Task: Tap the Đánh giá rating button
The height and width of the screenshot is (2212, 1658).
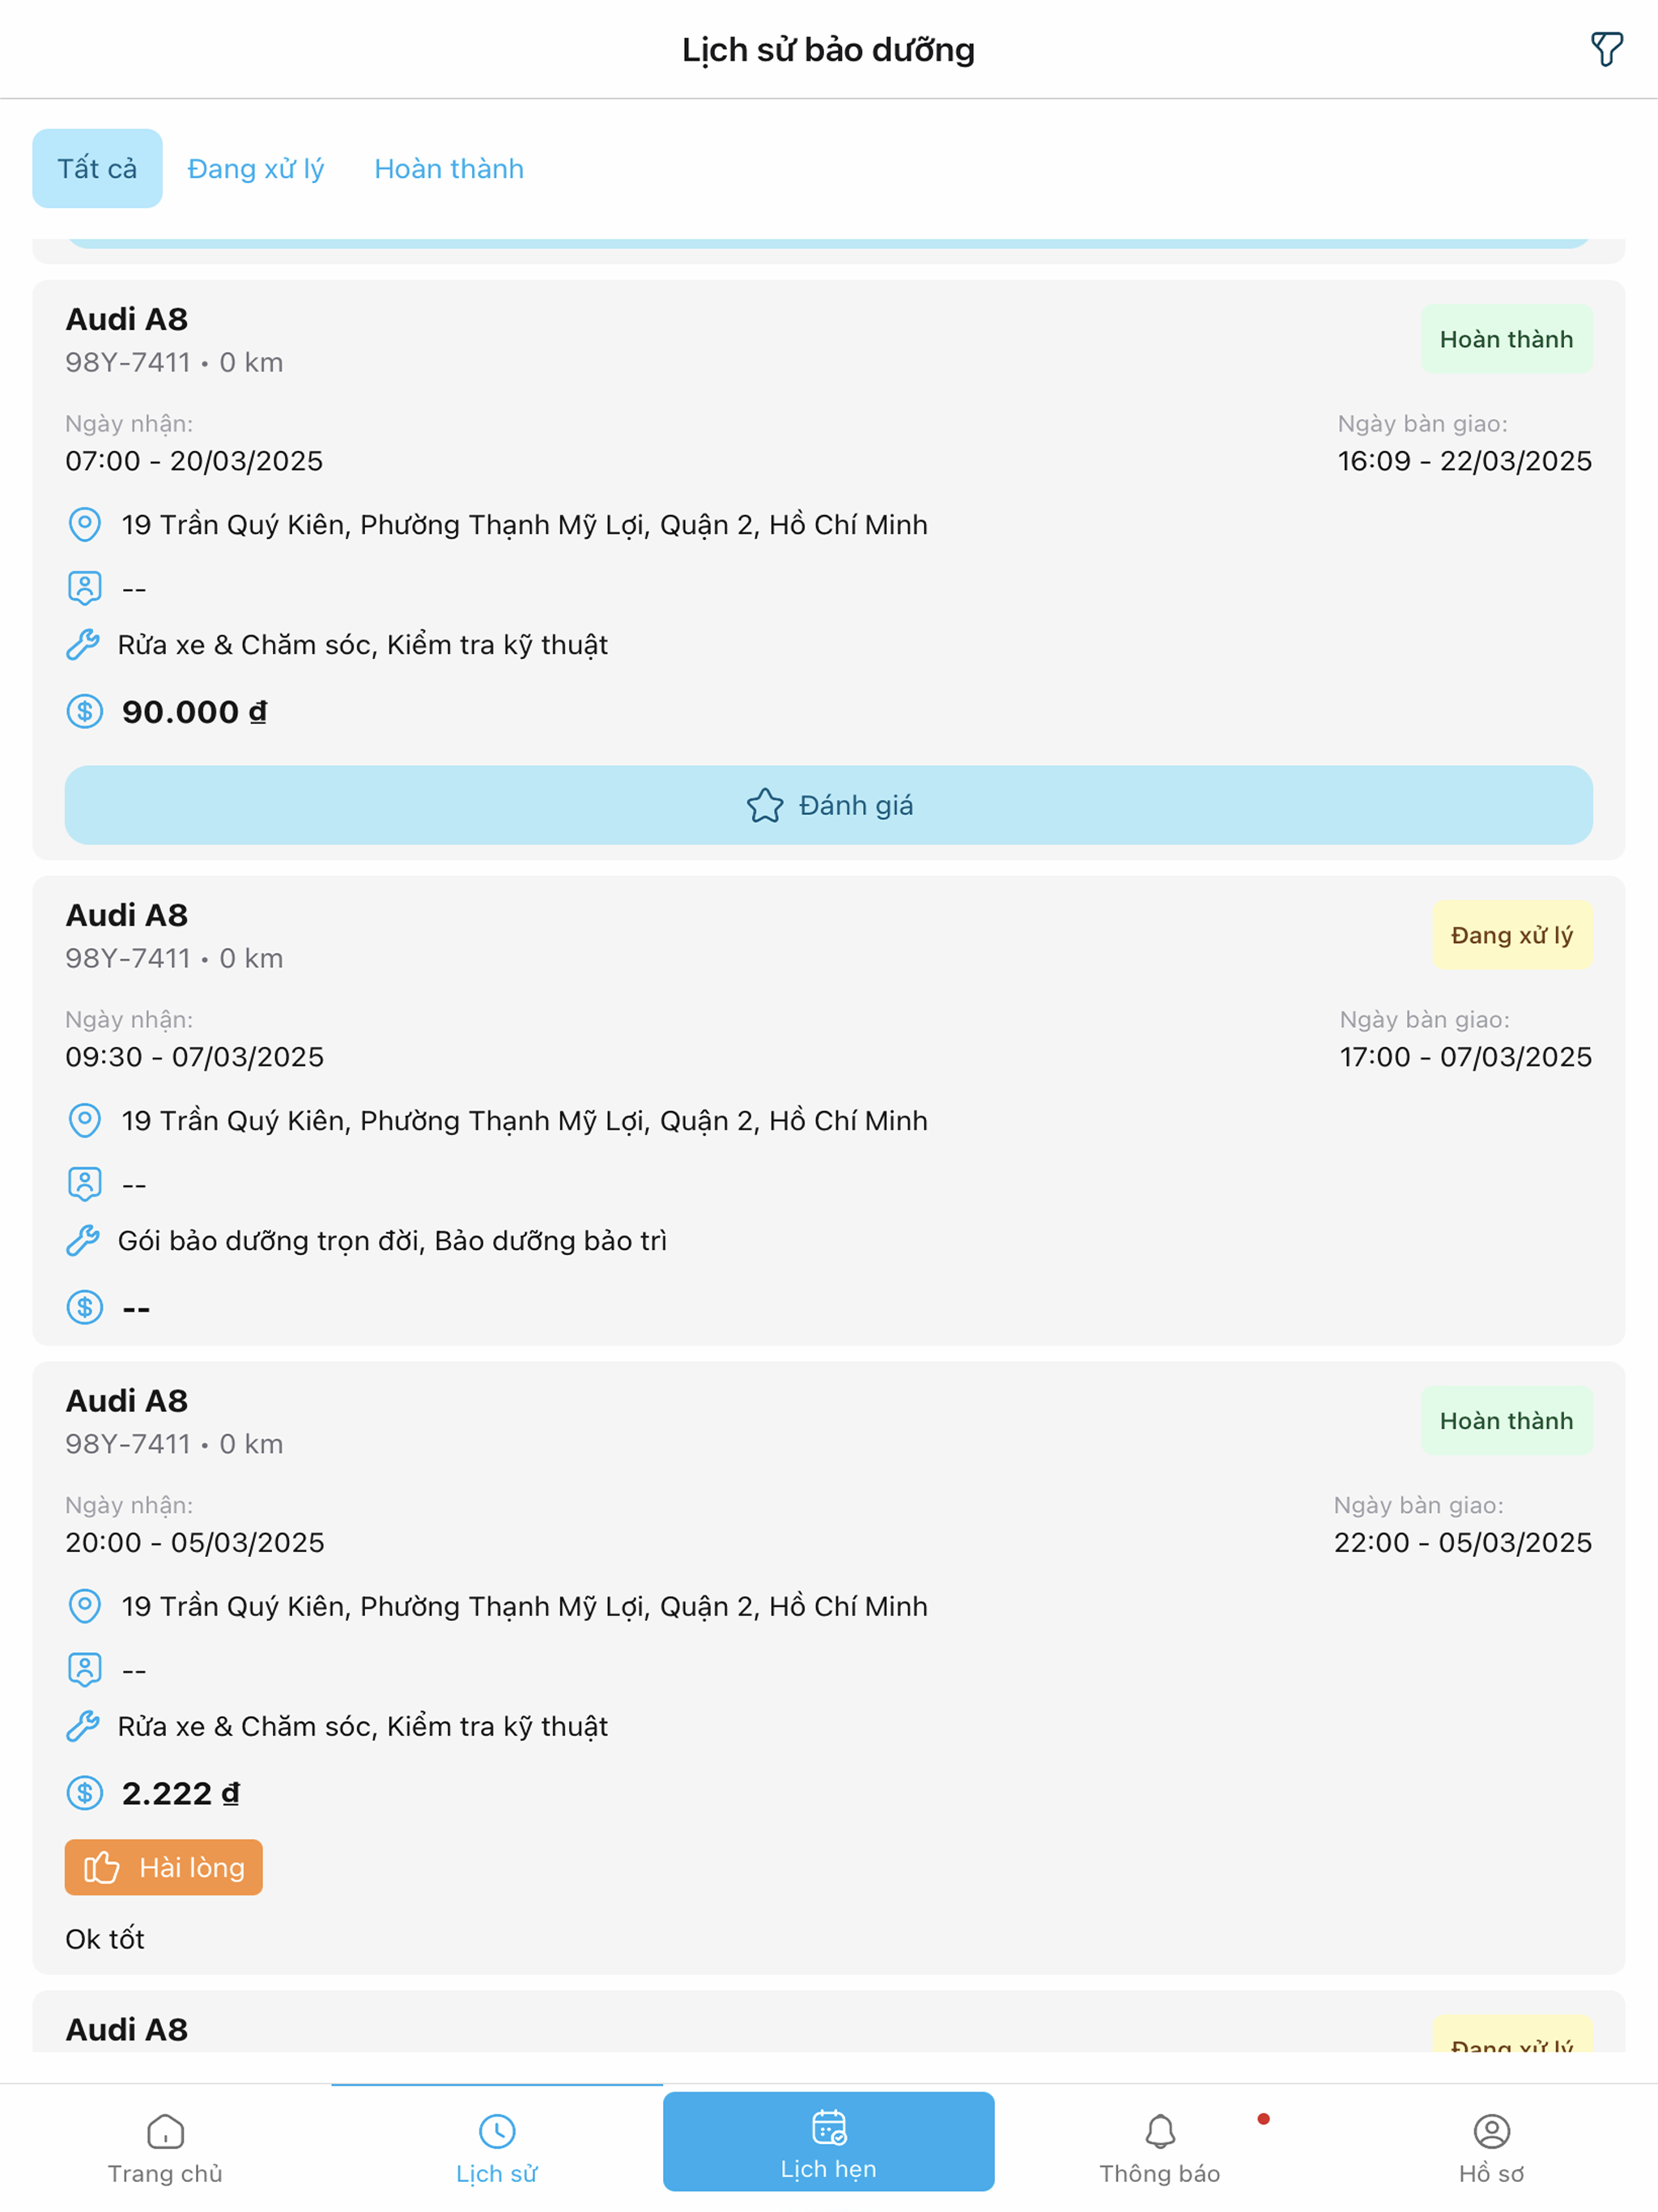Action: tap(828, 805)
